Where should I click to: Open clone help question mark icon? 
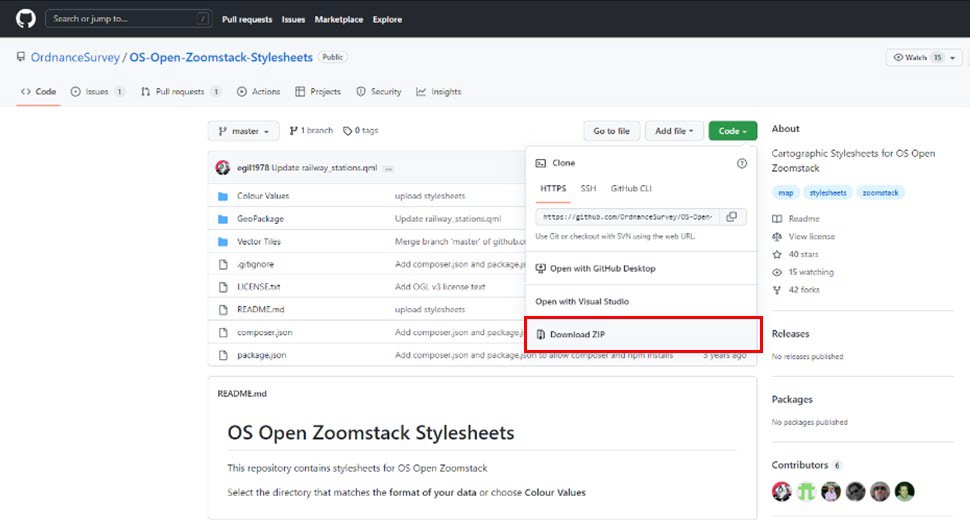(742, 163)
